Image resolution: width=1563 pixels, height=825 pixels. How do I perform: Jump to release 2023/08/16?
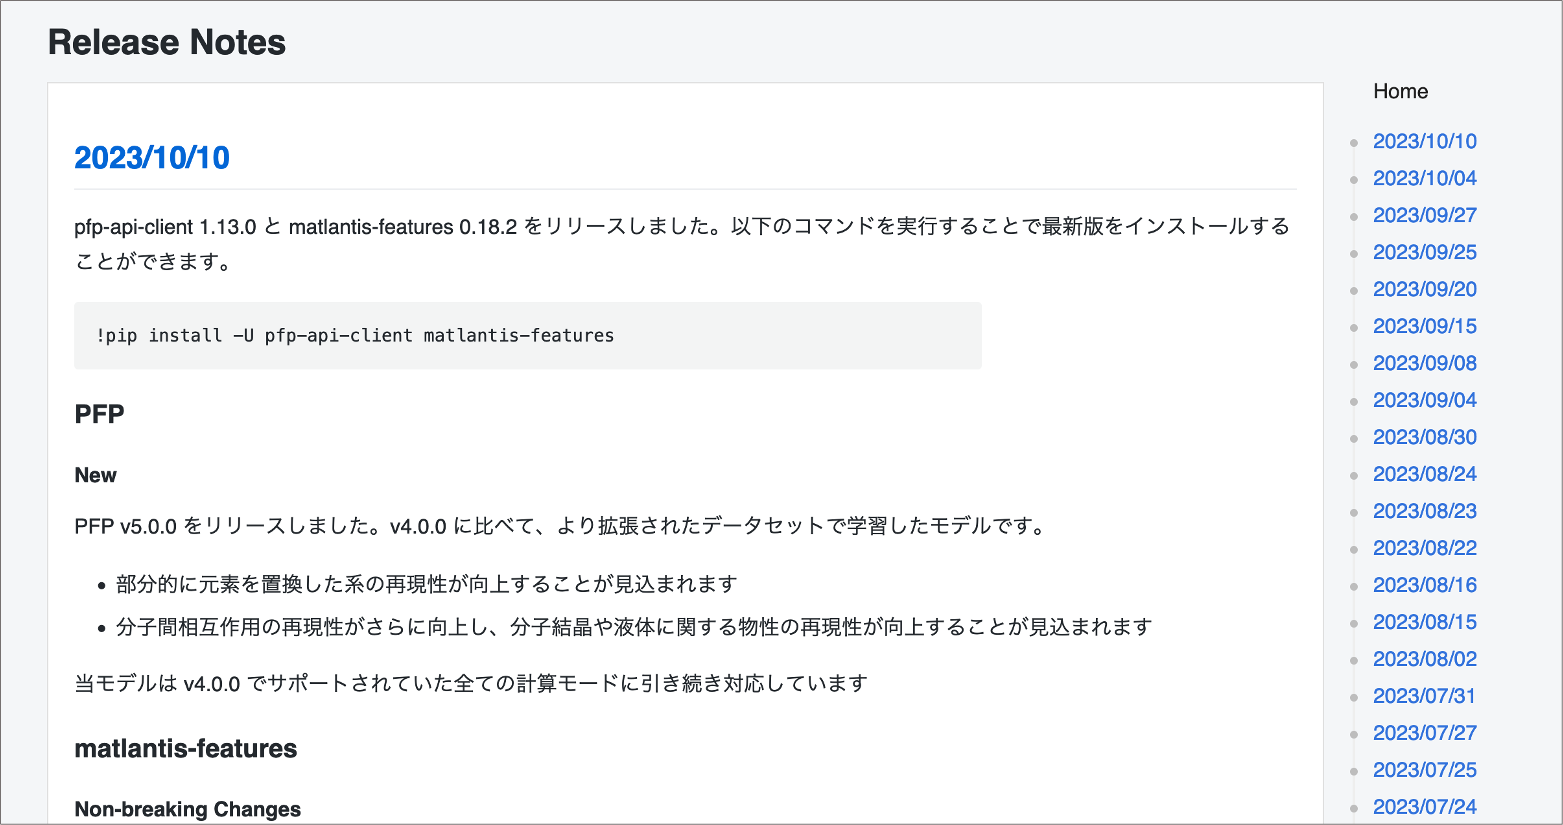(1424, 585)
